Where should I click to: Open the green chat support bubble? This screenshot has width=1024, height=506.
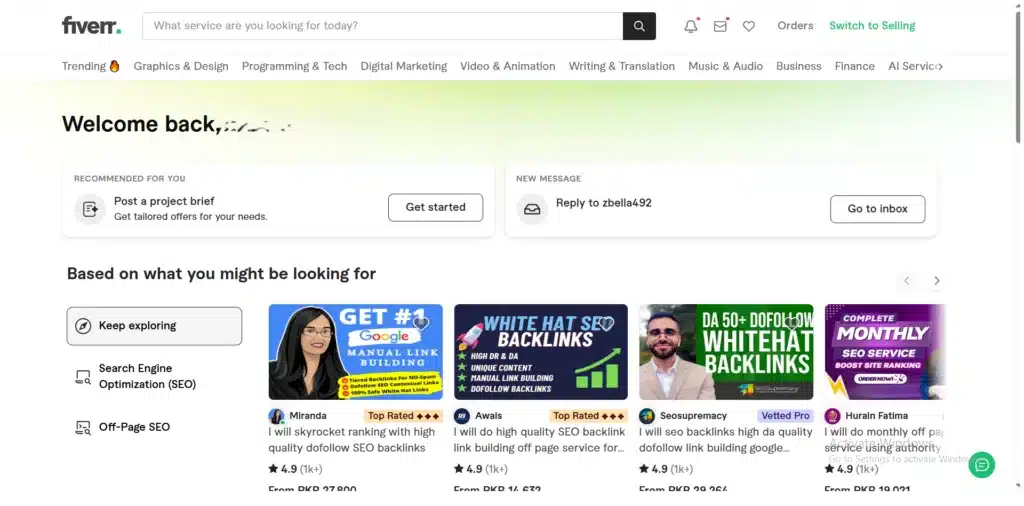982,465
